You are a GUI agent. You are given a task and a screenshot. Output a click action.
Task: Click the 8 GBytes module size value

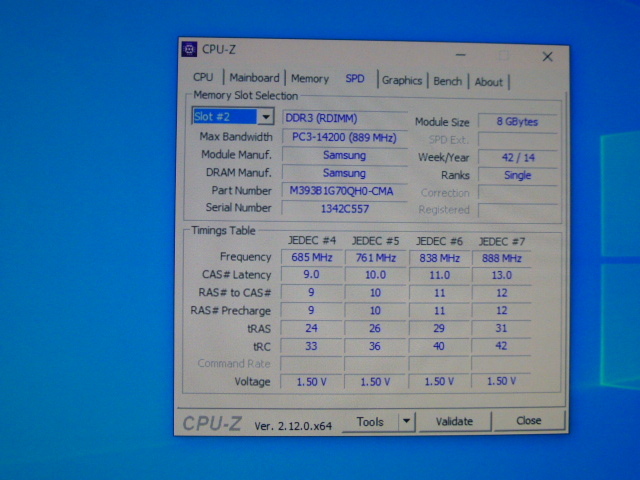click(x=518, y=122)
